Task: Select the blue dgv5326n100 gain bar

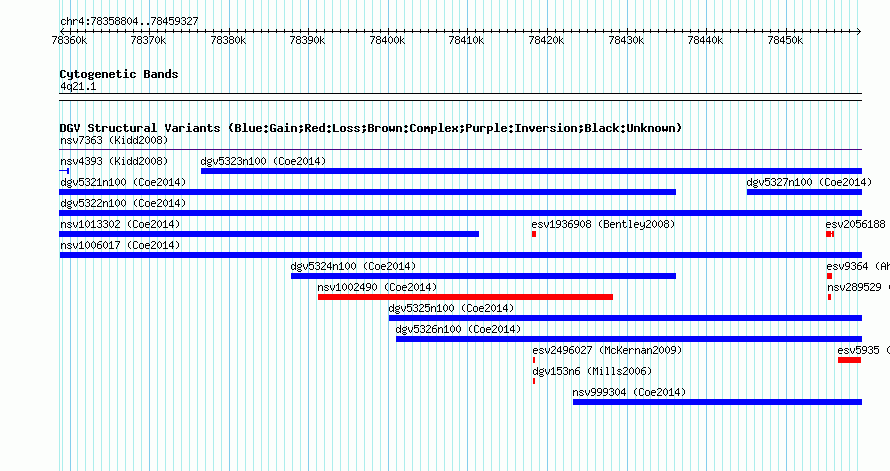Action: coord(629,339)
